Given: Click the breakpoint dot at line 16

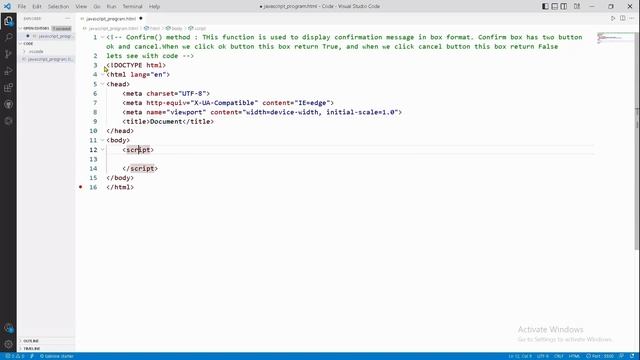Looking at the screenshot, I should coord(80,187).
